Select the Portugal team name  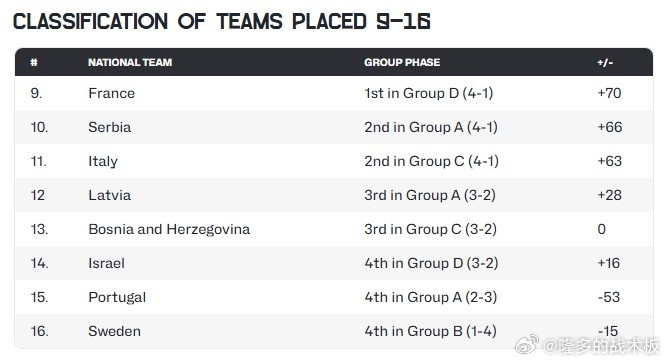click(x=117, y=297)
